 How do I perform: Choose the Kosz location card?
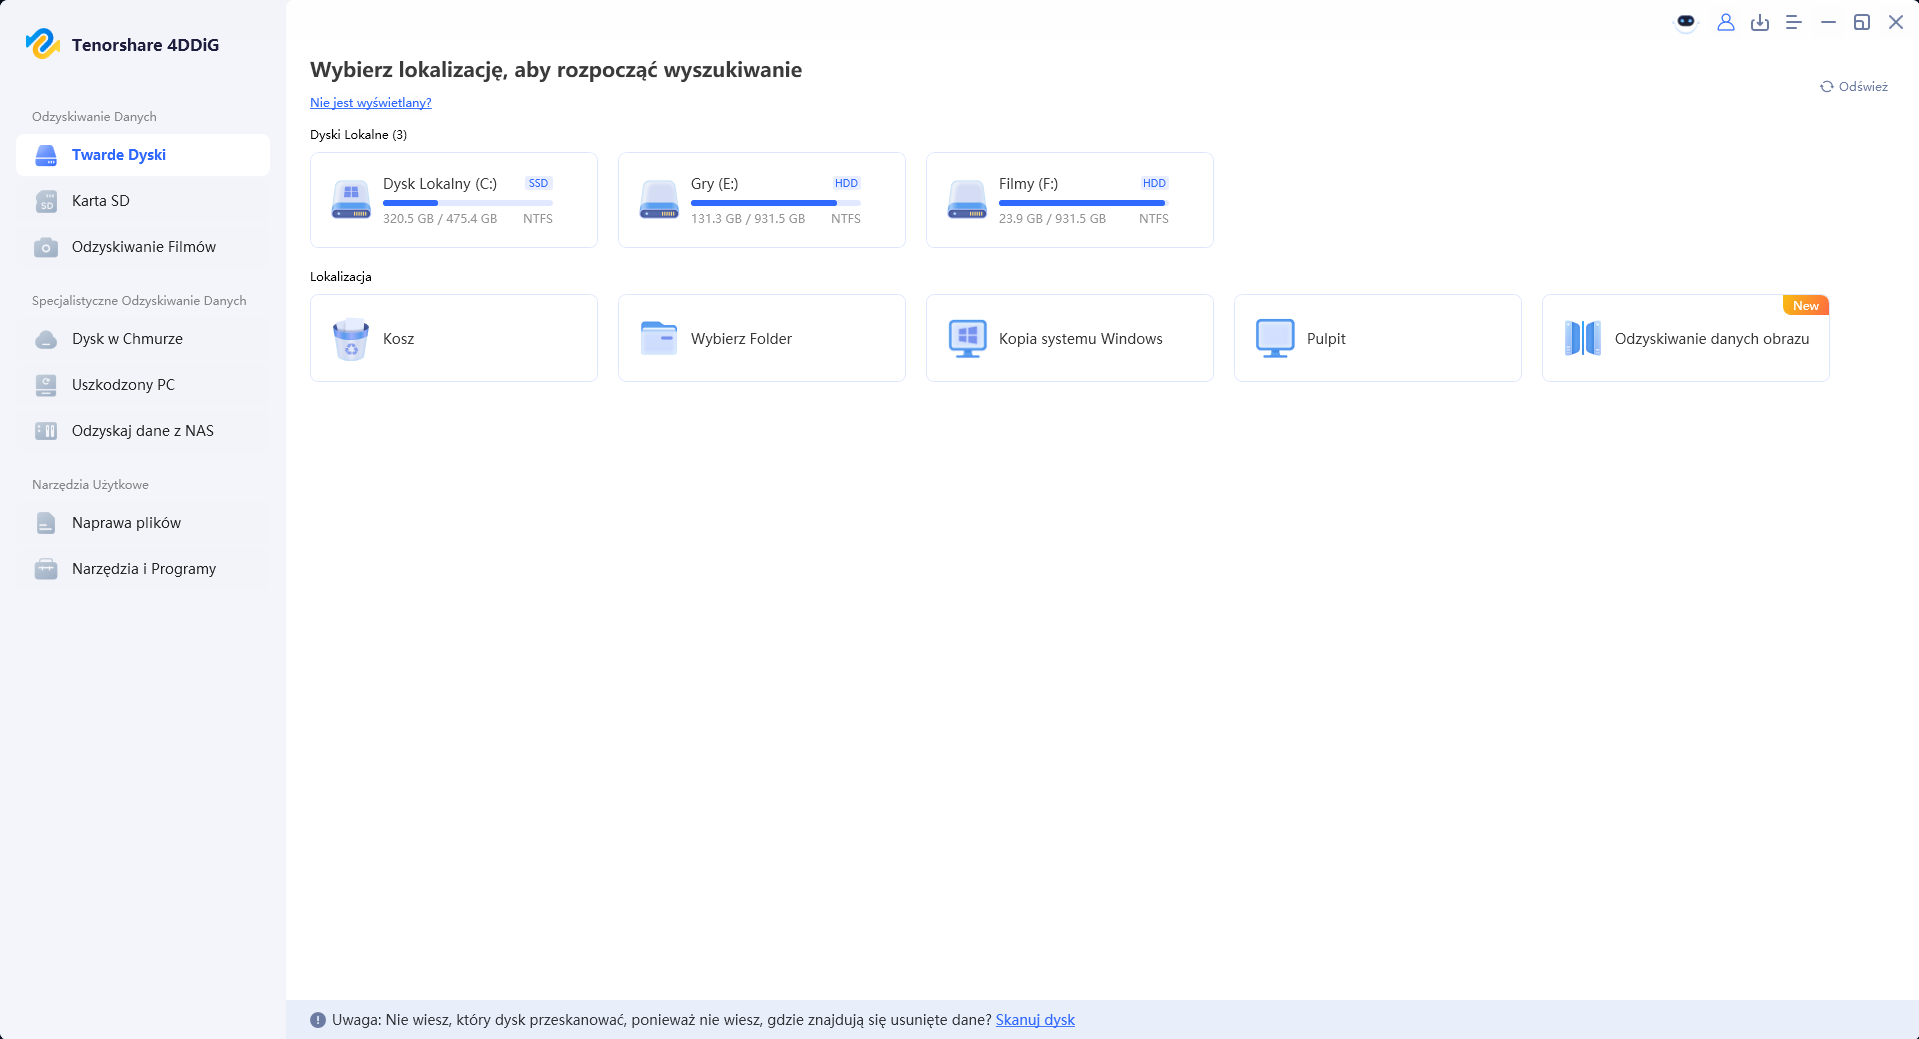pos(454,338)
